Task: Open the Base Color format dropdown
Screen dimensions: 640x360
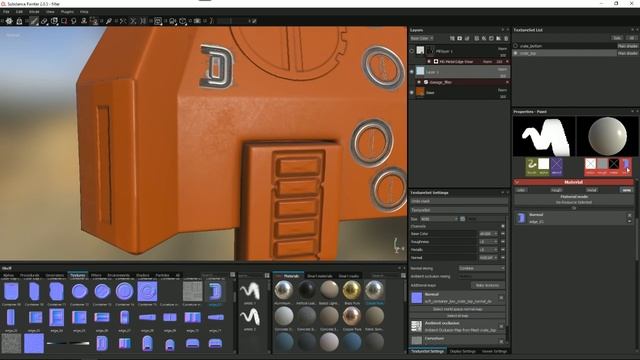Action: [x=488, y=234]
